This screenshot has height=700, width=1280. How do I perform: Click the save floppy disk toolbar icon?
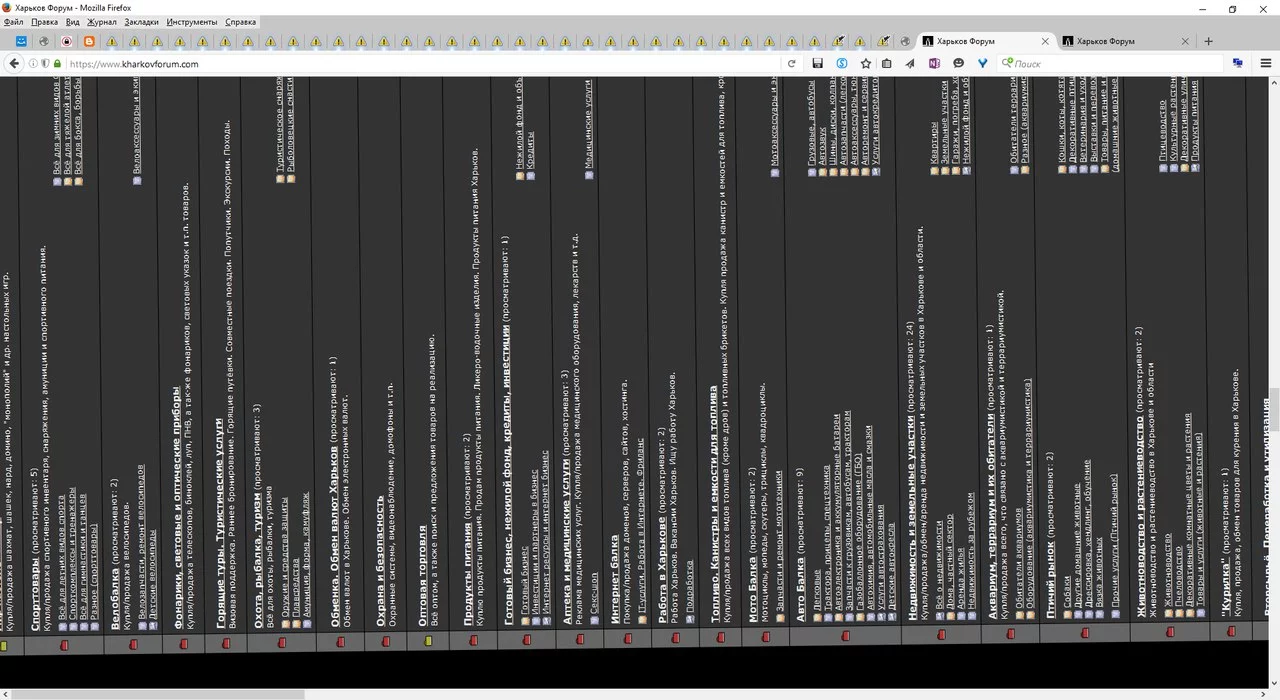tap(818, 63)
